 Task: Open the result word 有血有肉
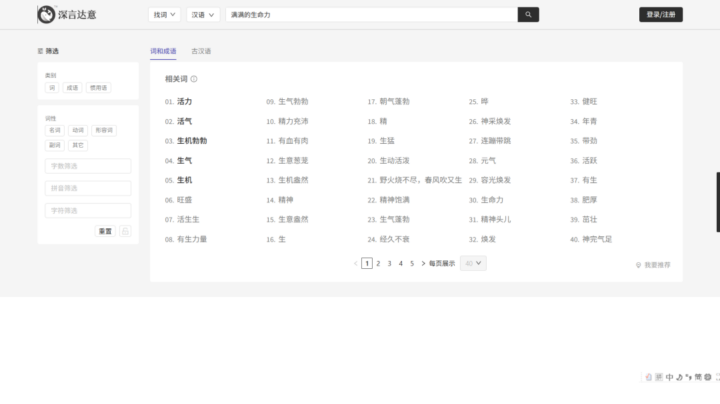point(293,141)
